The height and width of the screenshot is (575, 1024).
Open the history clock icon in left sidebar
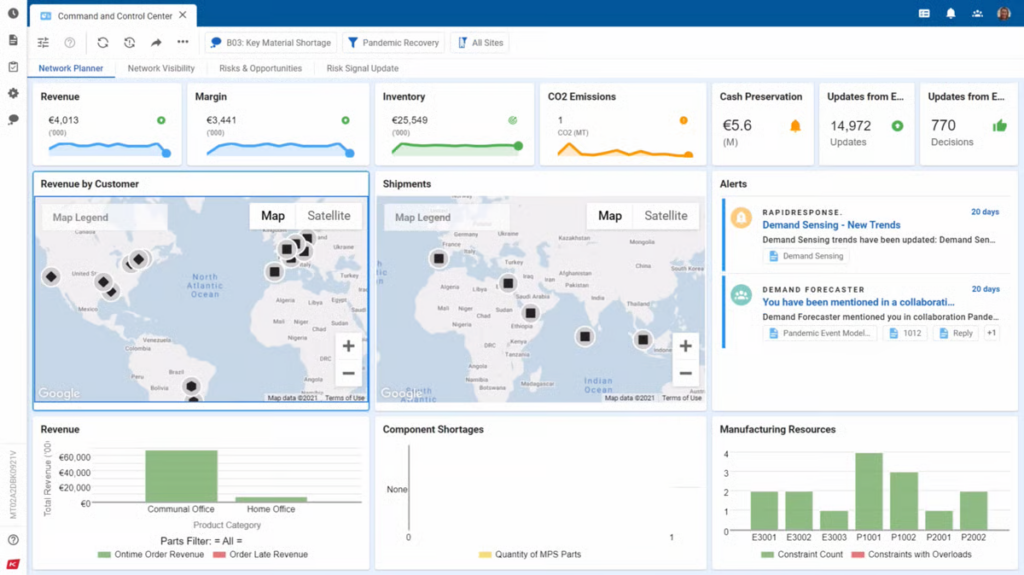click(x=13, y=14)
